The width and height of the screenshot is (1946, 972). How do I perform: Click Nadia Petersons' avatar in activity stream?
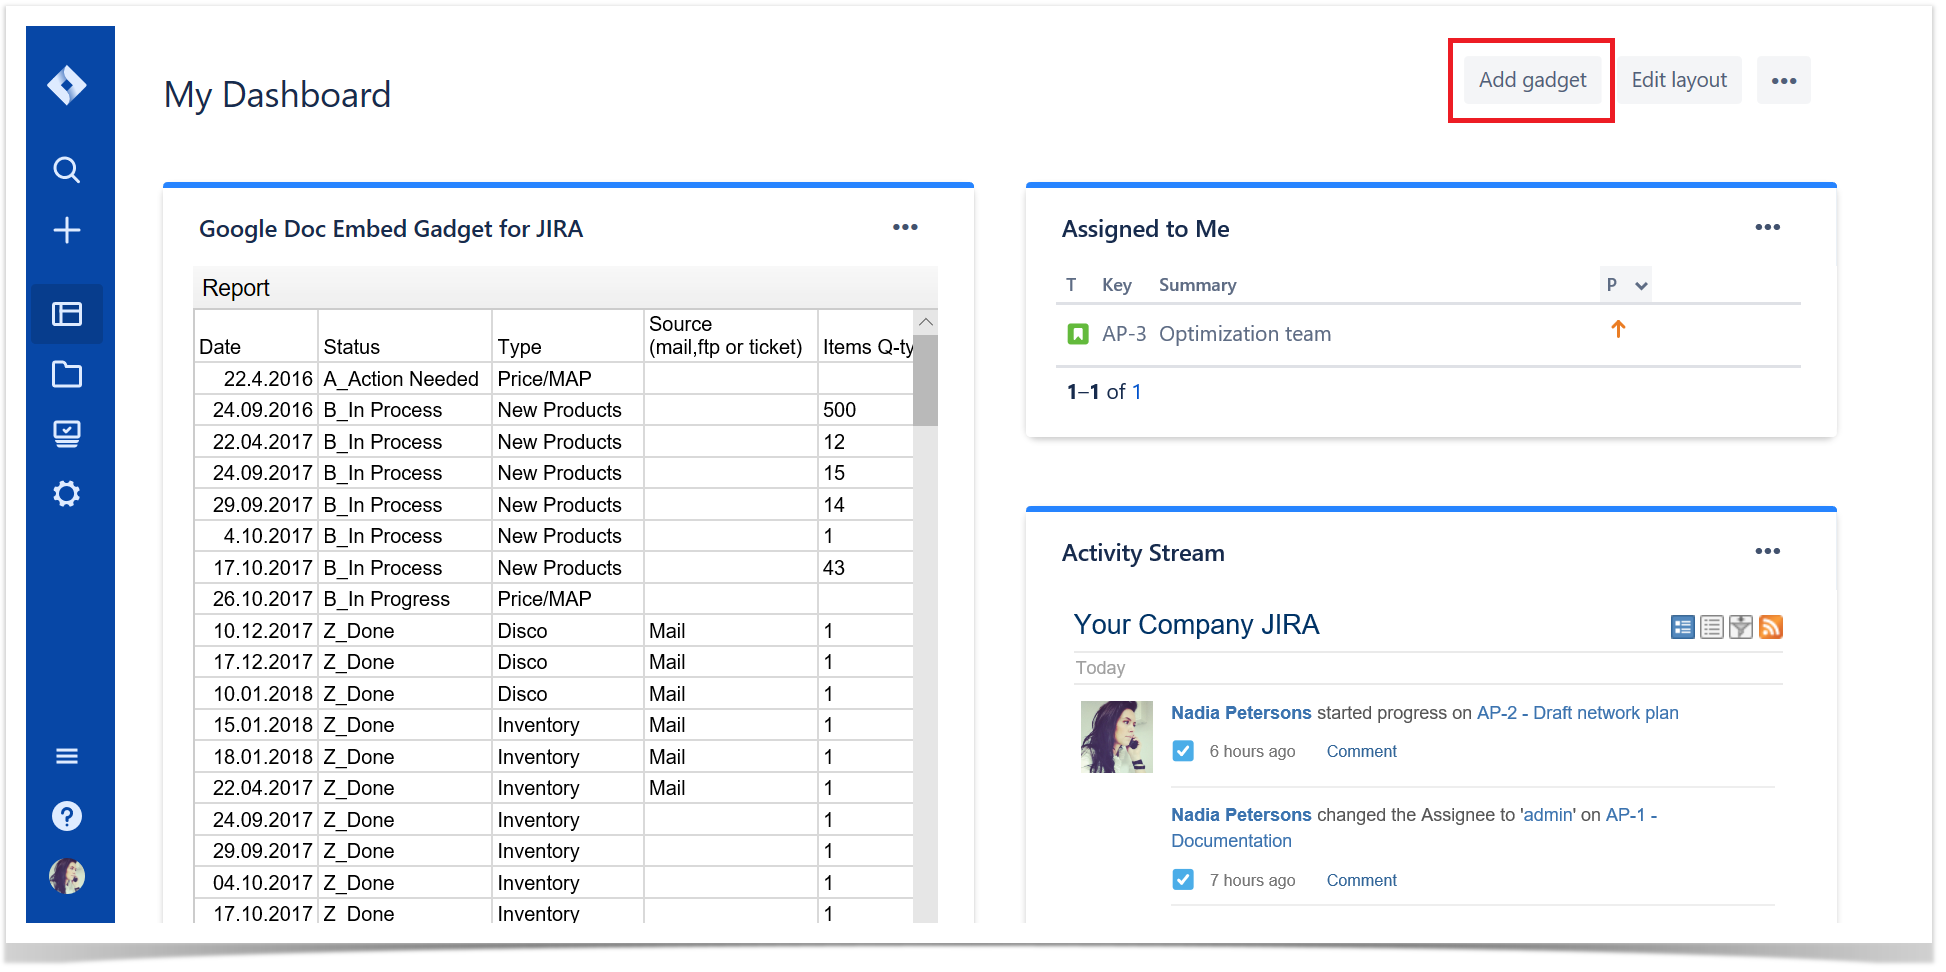coord(1116,737)
